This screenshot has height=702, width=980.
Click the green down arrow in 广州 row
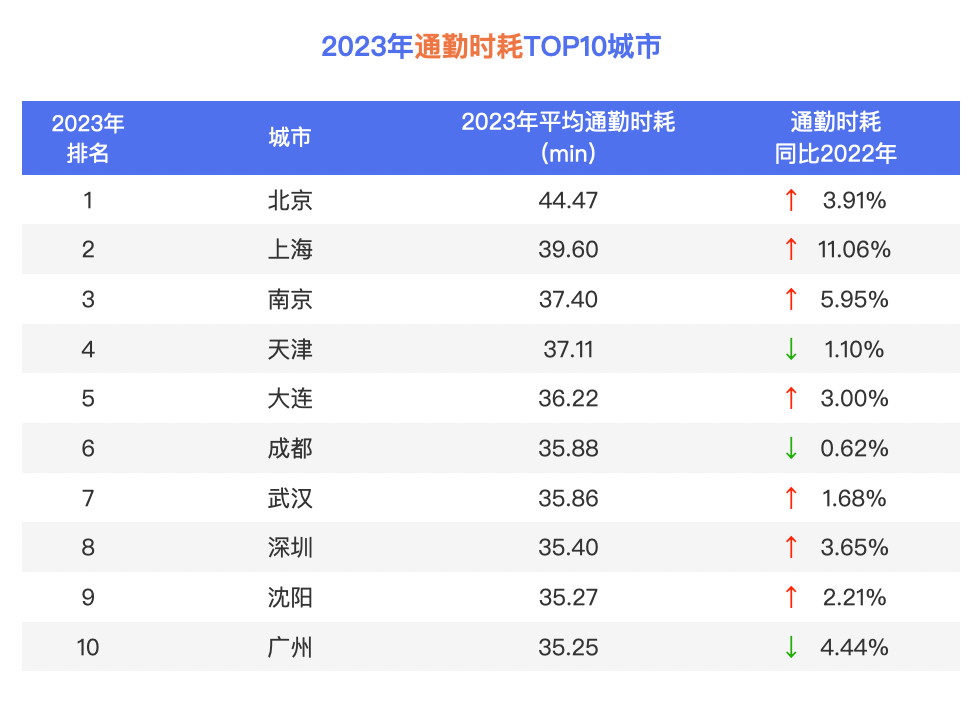click(x=791, y=647)
